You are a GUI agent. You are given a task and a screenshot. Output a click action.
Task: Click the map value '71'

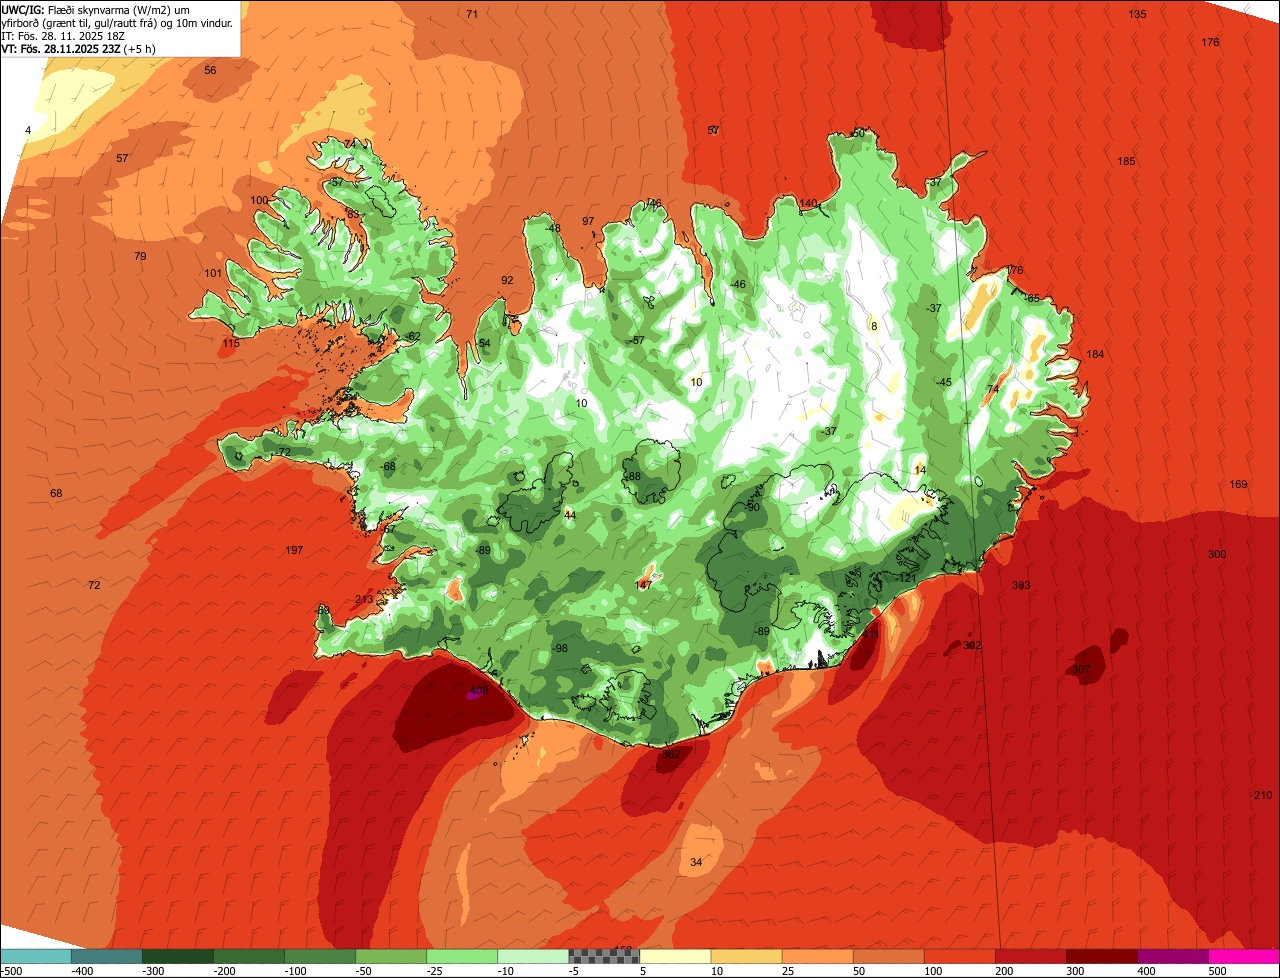pos(472,14)
